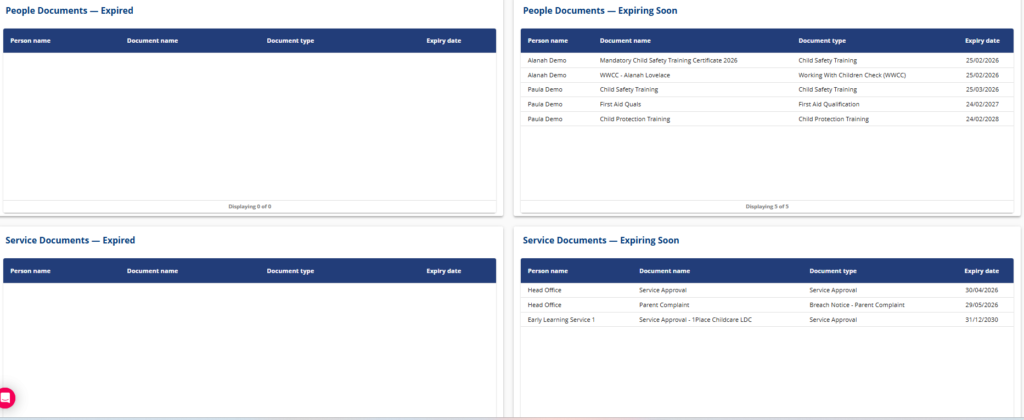The width and height of the screenshot is (1024, 420).
Task: Click Document name header in People Documents Expired
Action: coord(152,41)
